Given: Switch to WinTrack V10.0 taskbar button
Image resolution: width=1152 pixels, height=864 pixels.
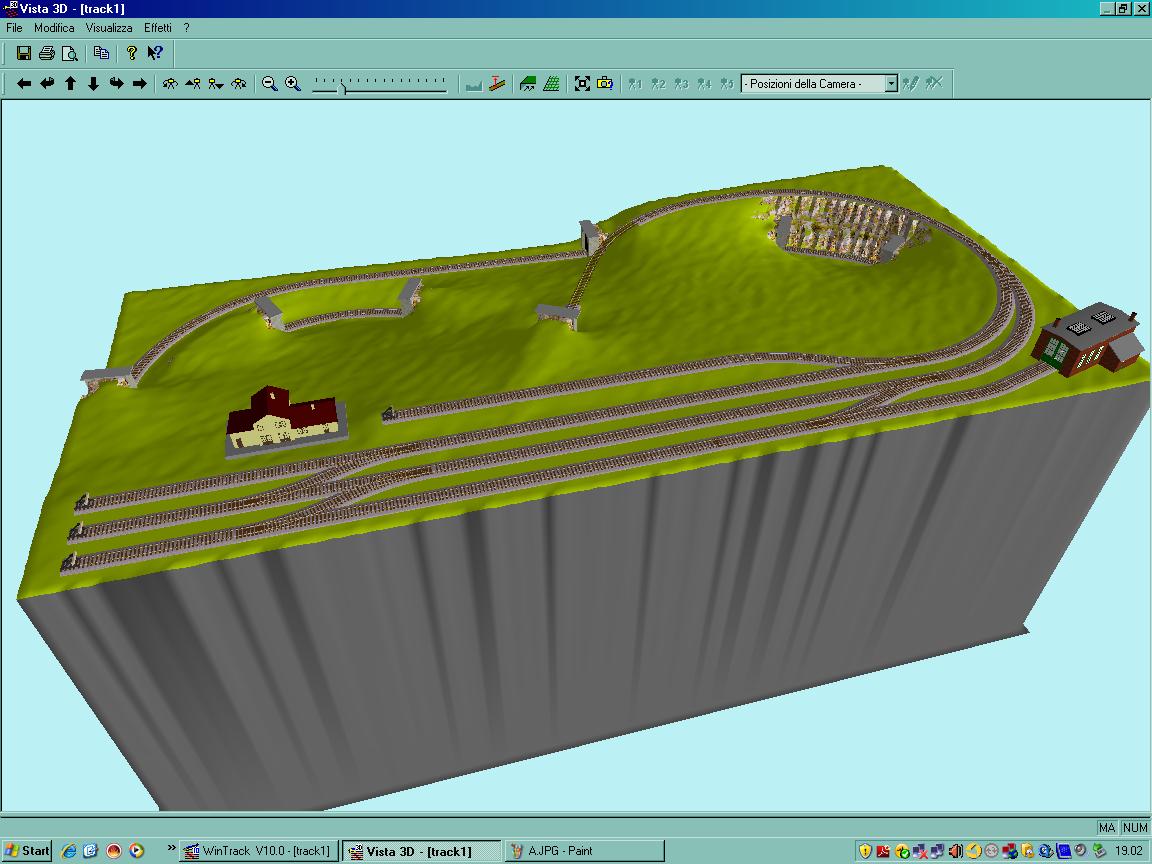Looking at the screenshot, I should pos(259,851).
